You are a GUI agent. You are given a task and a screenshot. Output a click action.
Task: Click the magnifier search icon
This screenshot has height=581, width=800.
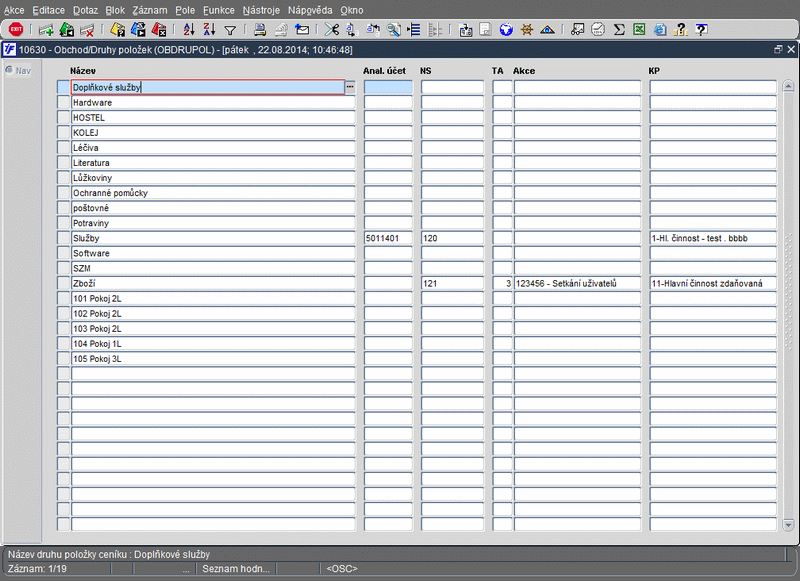coord(393,30)
